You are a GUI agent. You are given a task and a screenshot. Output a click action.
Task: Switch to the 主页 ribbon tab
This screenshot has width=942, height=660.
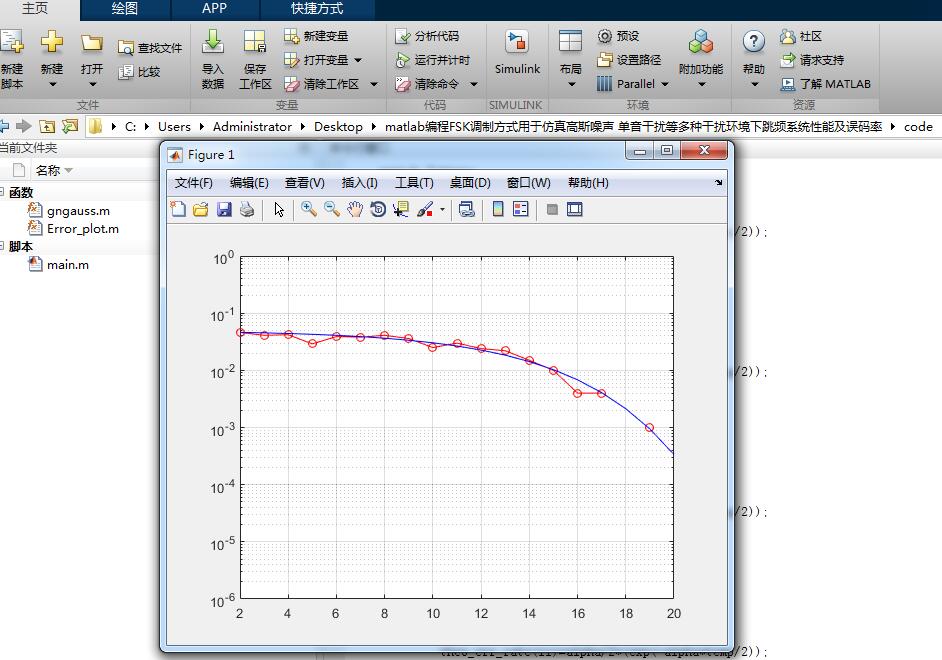coord(35,8)
